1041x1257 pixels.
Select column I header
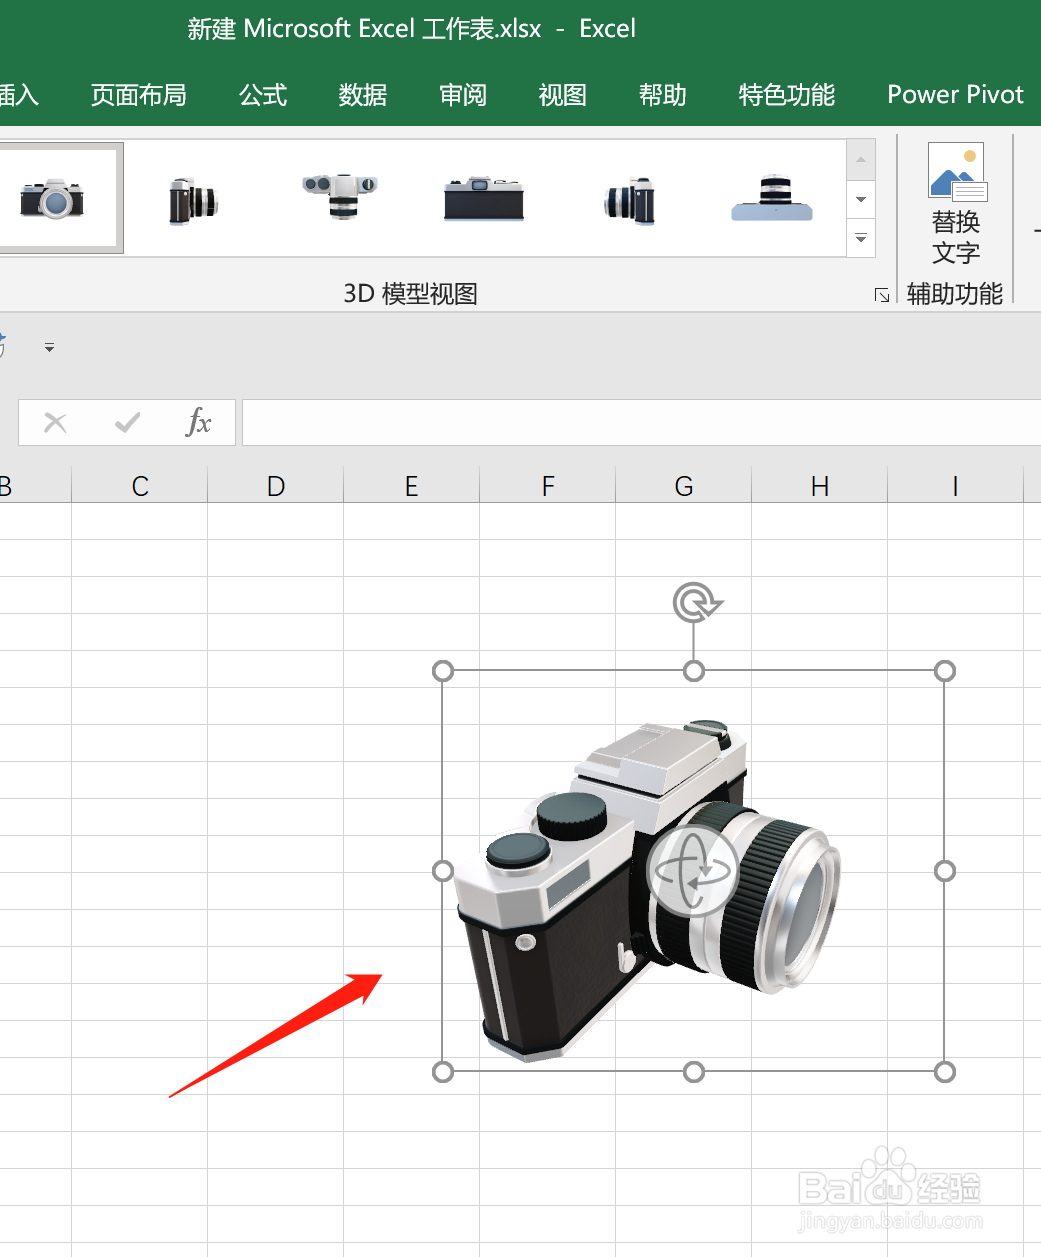pos(956,486)
